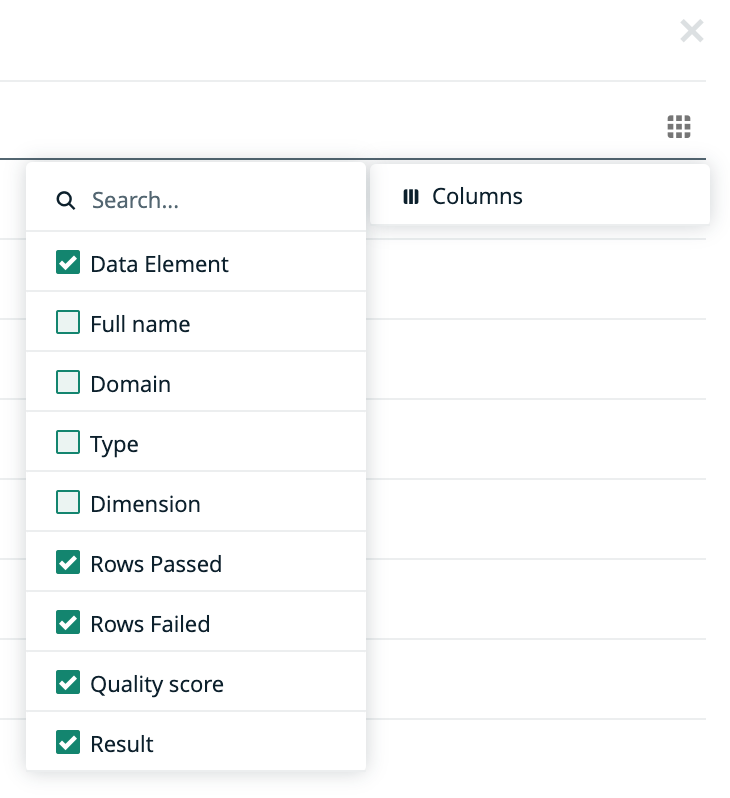
Task: Click the Quality score label
Action: tap(157, 685)
